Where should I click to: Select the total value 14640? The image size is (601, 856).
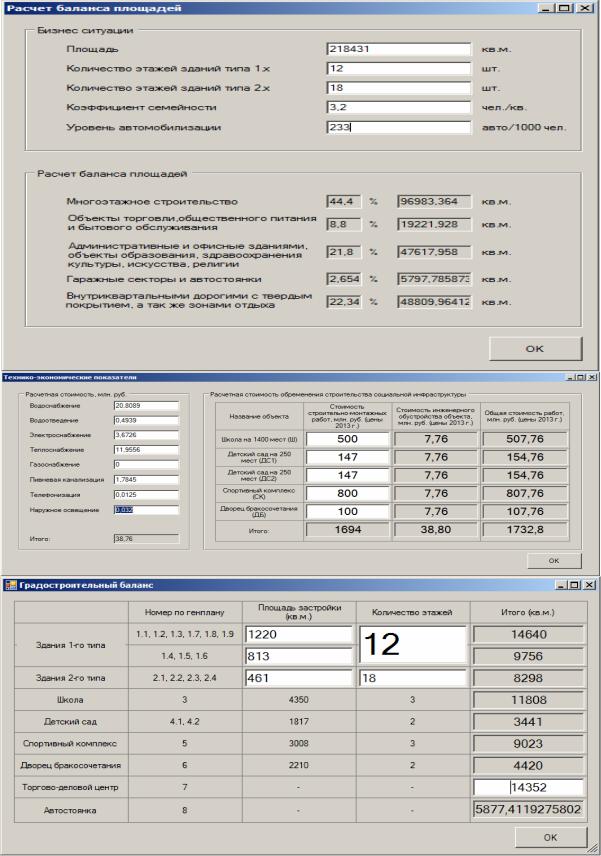pos(528,634)
